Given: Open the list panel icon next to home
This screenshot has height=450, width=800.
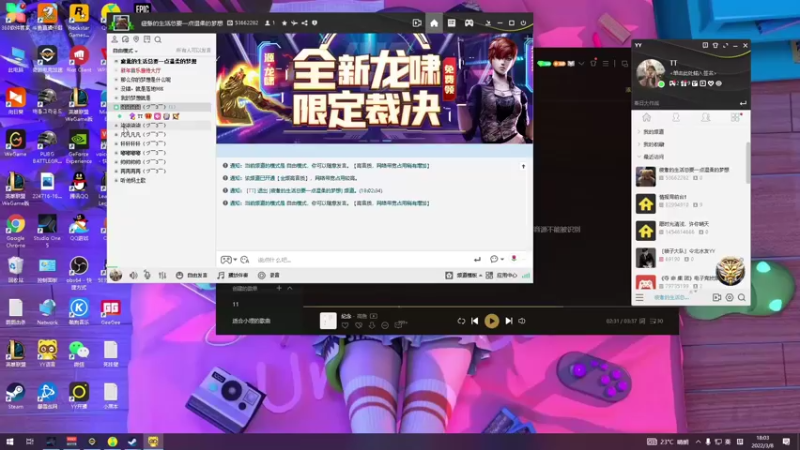Looking at the screenshot, I should tap(452, 23).
